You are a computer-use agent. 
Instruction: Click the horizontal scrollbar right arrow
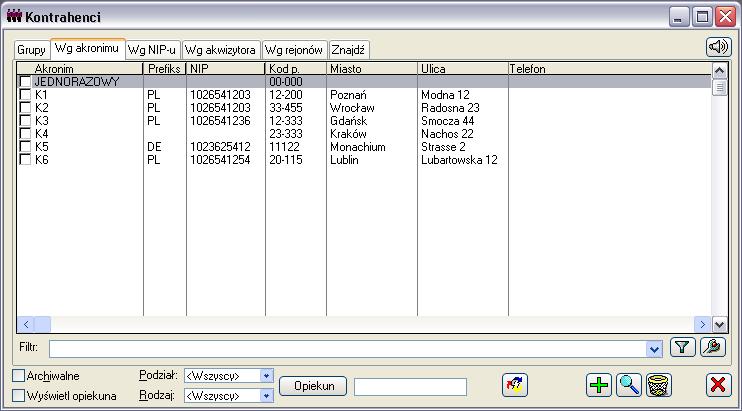[x=703, y=324]
